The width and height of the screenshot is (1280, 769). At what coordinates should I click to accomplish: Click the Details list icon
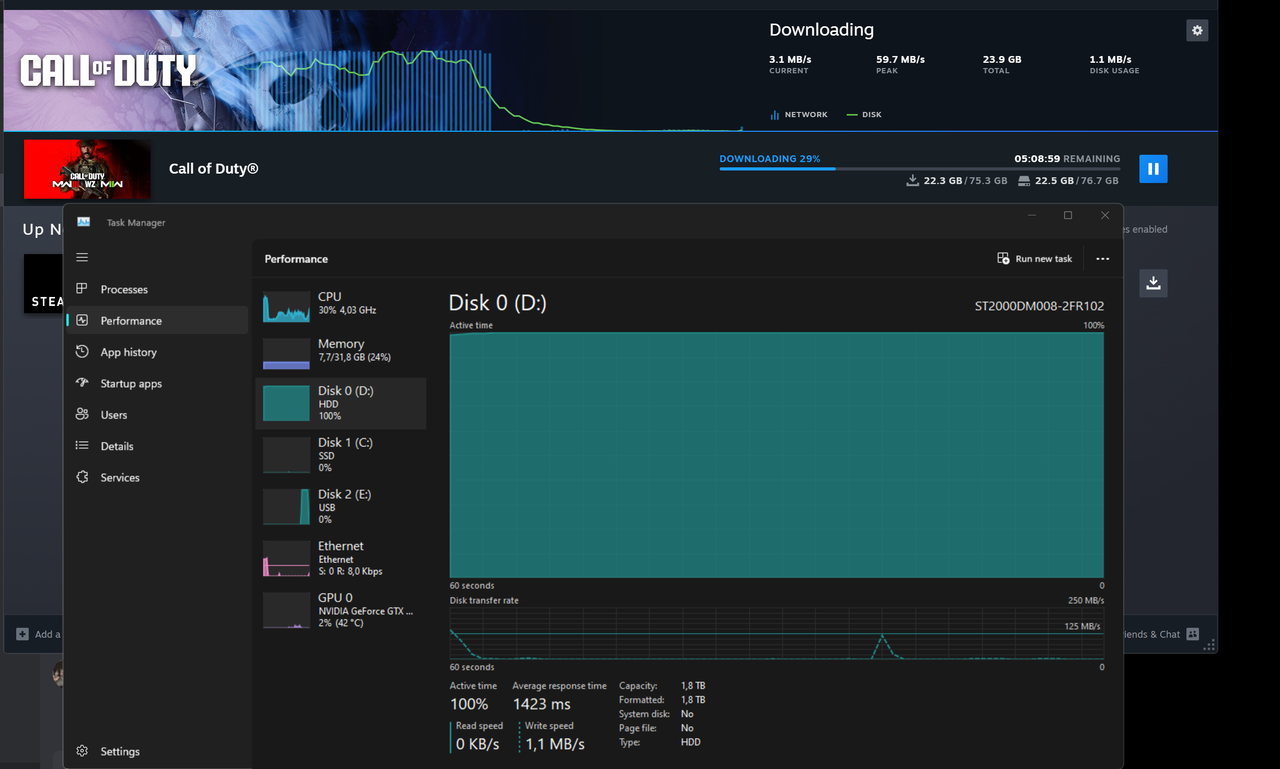click(x=82, y=446)
